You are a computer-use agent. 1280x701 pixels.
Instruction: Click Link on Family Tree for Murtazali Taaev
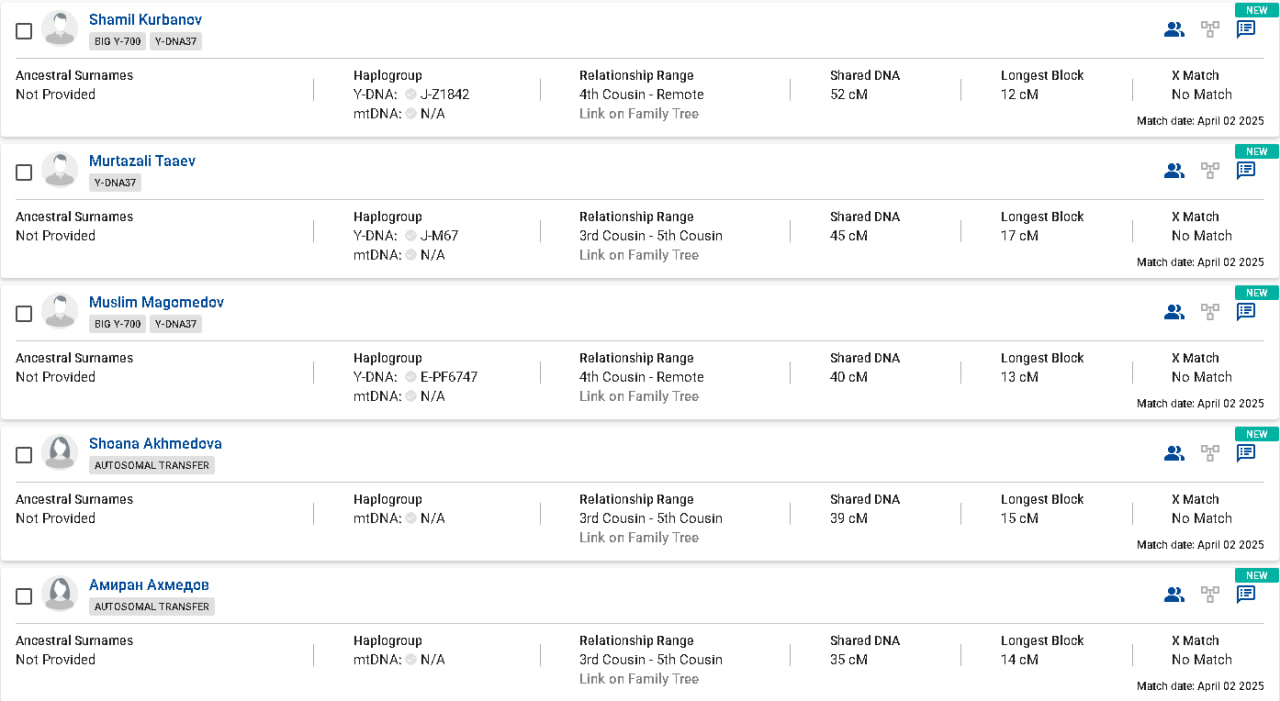[639, 255]
